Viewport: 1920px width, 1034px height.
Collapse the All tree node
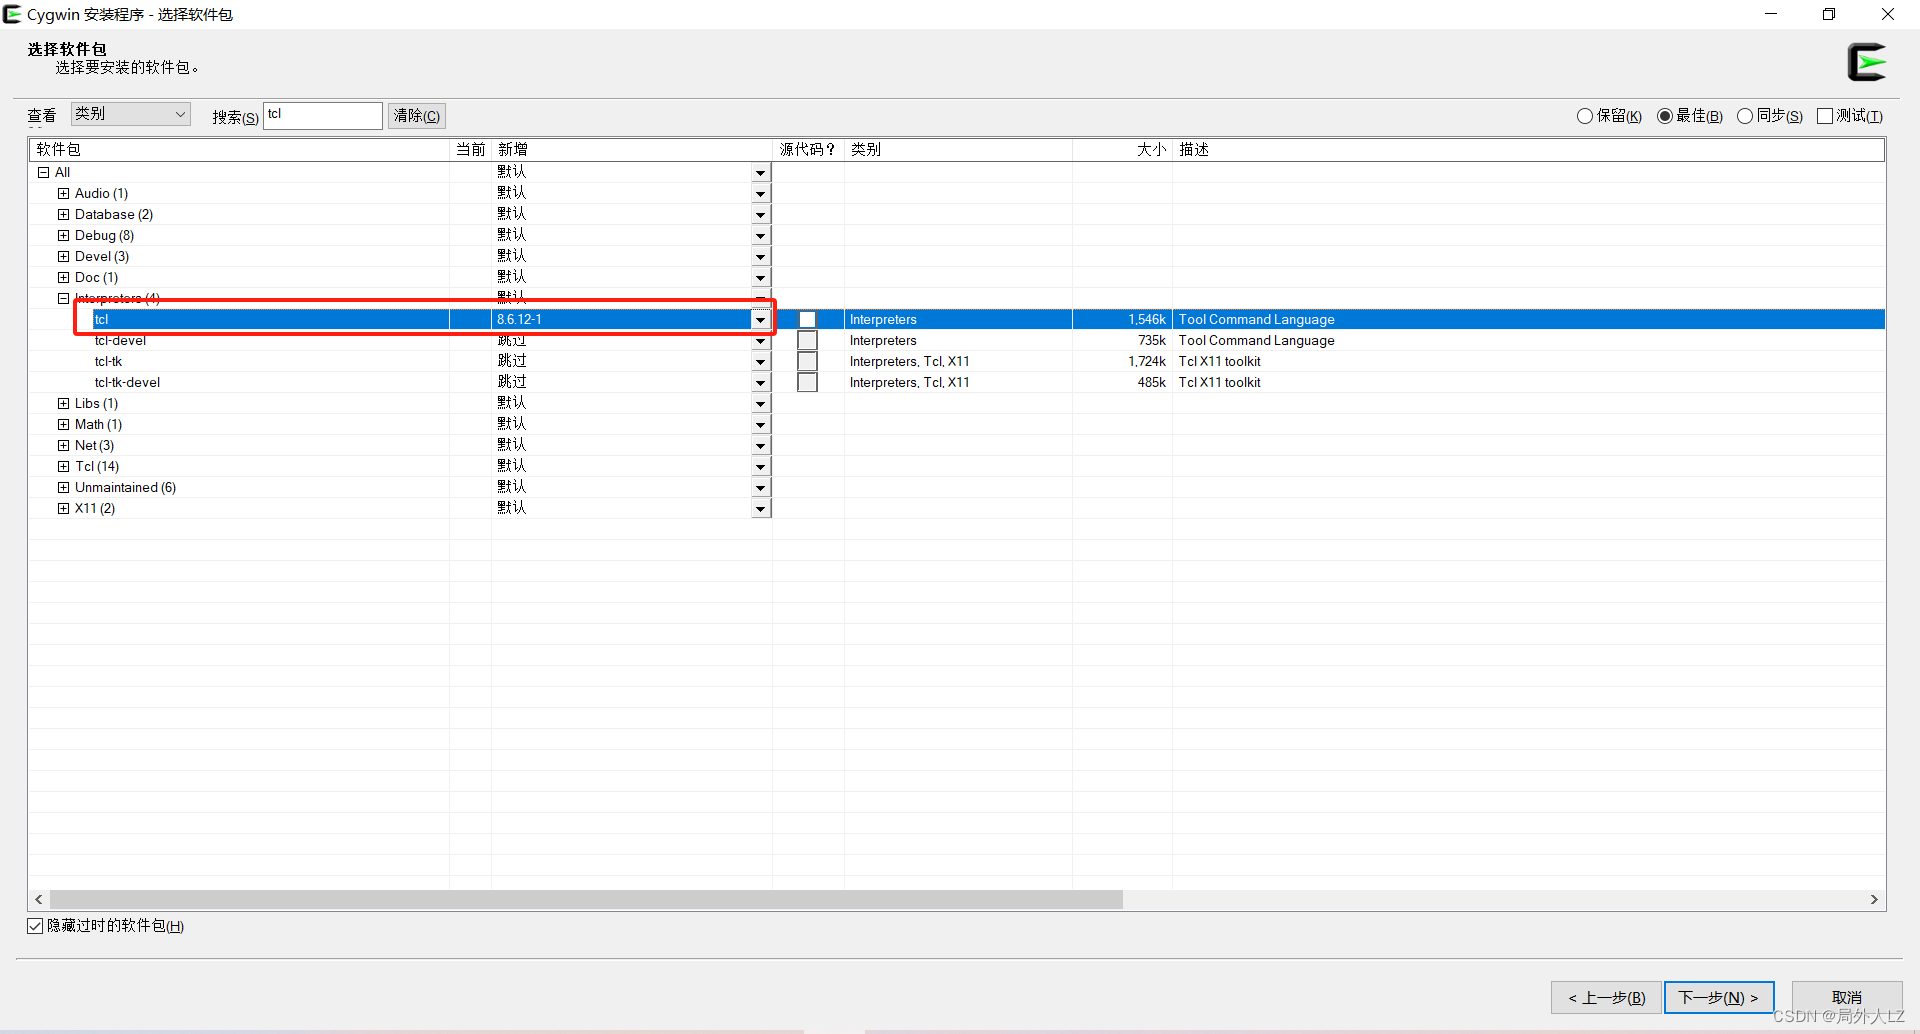(44, 173)
